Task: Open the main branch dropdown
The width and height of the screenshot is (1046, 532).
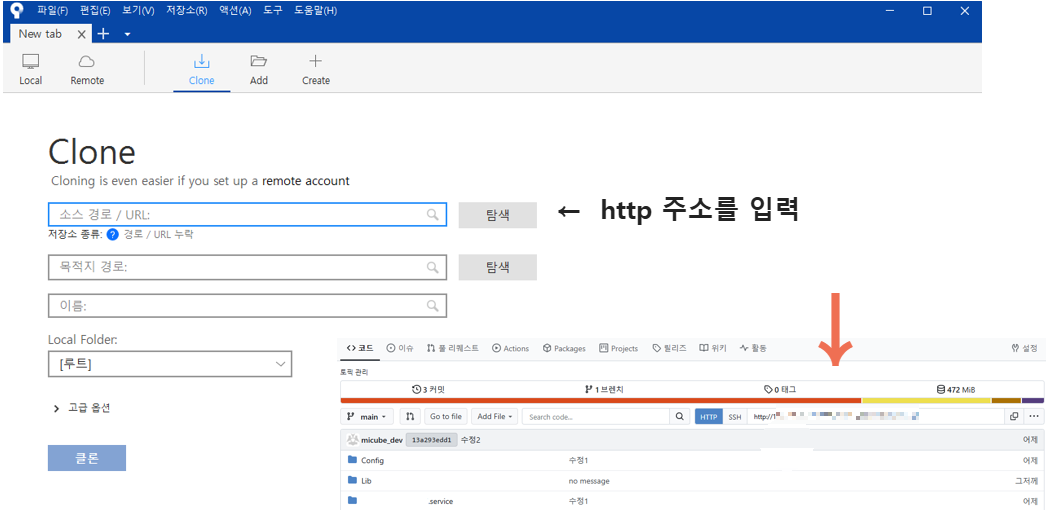Action: click(x=368, y=417)
